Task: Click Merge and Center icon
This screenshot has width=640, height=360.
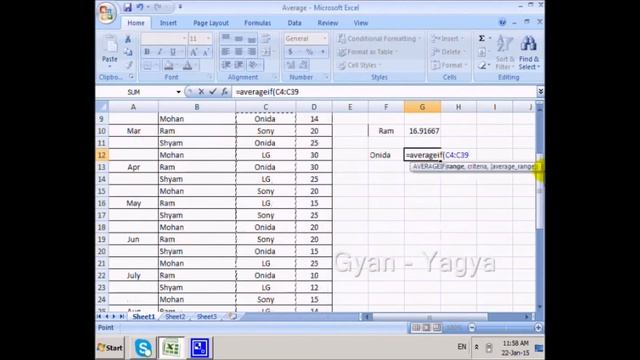Action: [x=266, y=52]
